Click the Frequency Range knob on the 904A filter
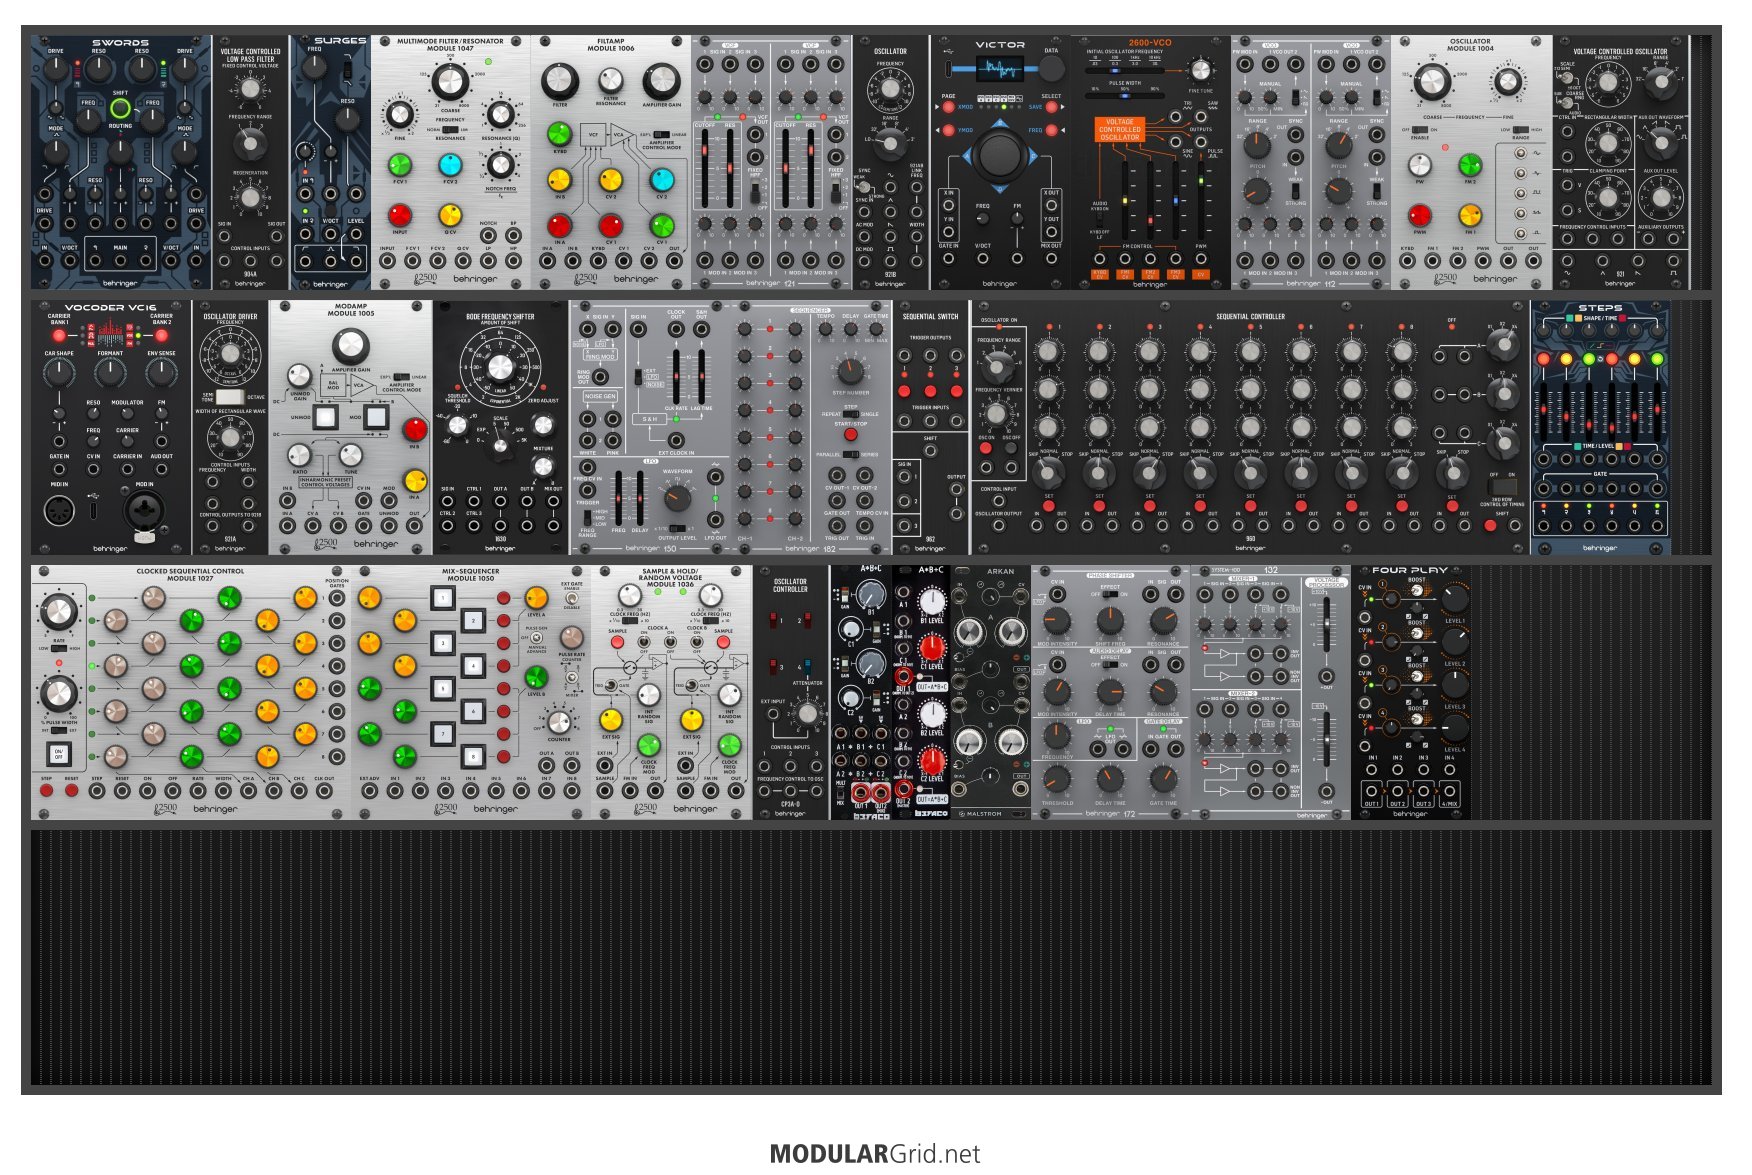The height and width of the screenshot is (1175, 1752). (250, 144)
